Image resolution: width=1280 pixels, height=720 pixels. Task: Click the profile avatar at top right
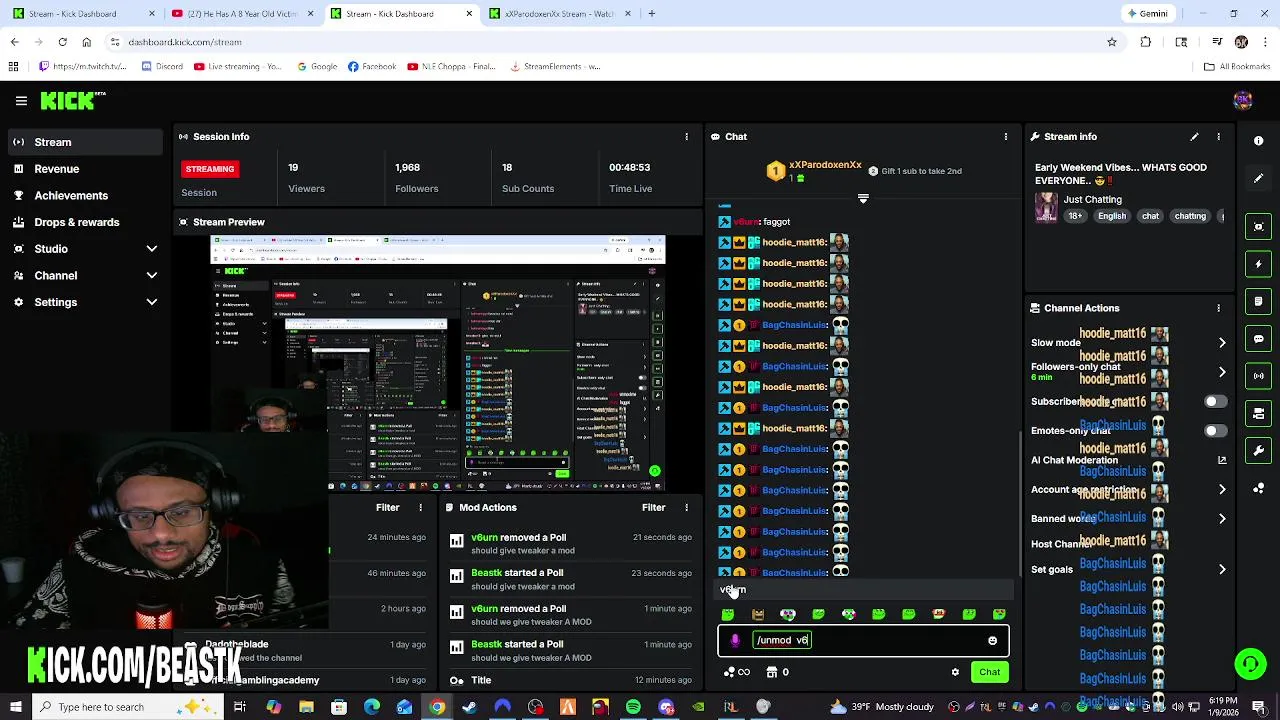[x=1243, y=100]
